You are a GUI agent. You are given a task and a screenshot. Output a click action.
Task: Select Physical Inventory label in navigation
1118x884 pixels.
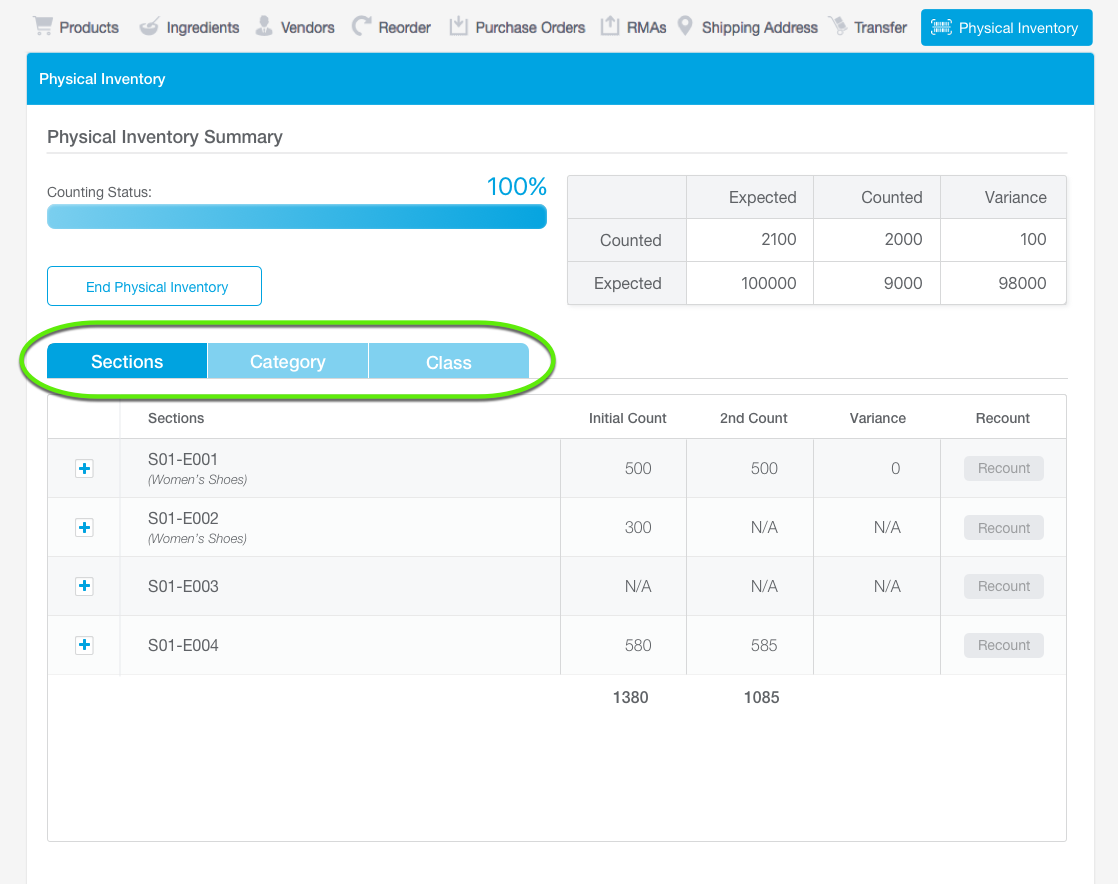click(x=1018, y=28)
